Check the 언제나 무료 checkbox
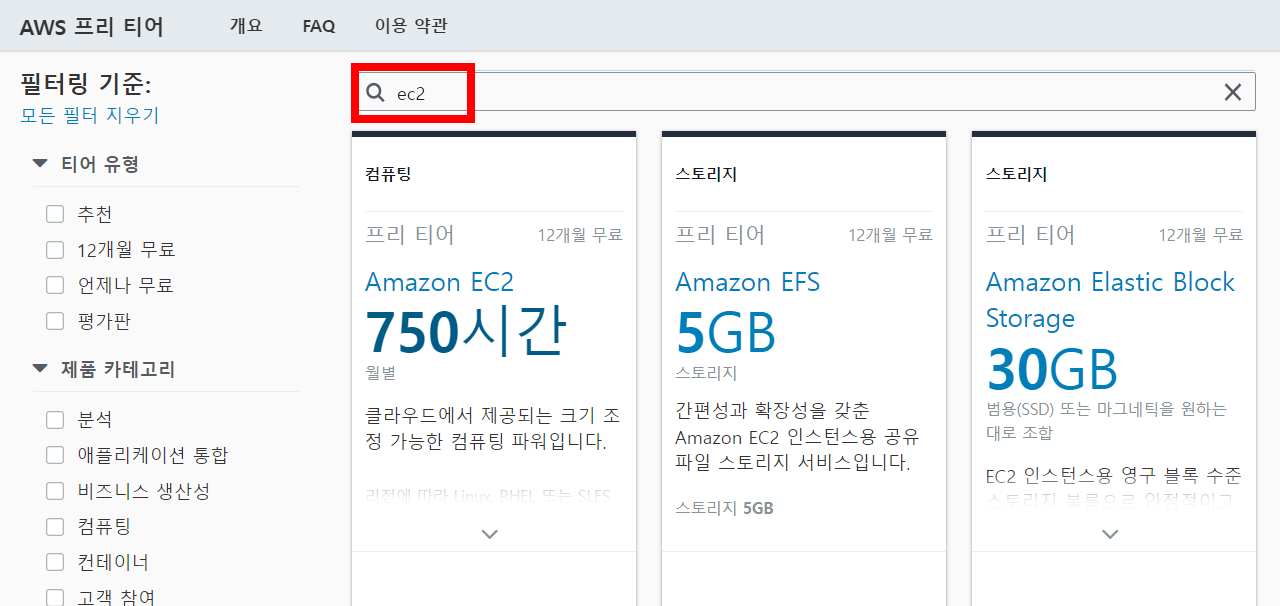This screenshot has height=606, width=1280. coord(55,285)
